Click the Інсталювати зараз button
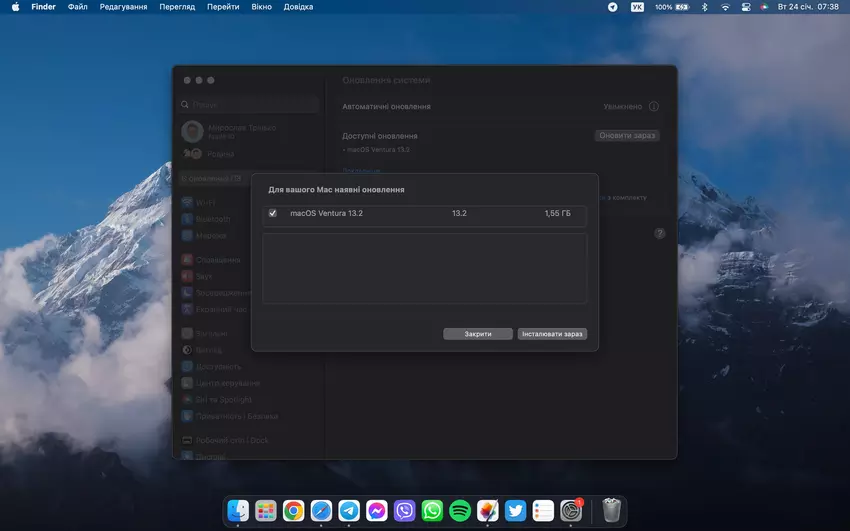The height and width of the screenshot is (531, 850). pos(552,334)
